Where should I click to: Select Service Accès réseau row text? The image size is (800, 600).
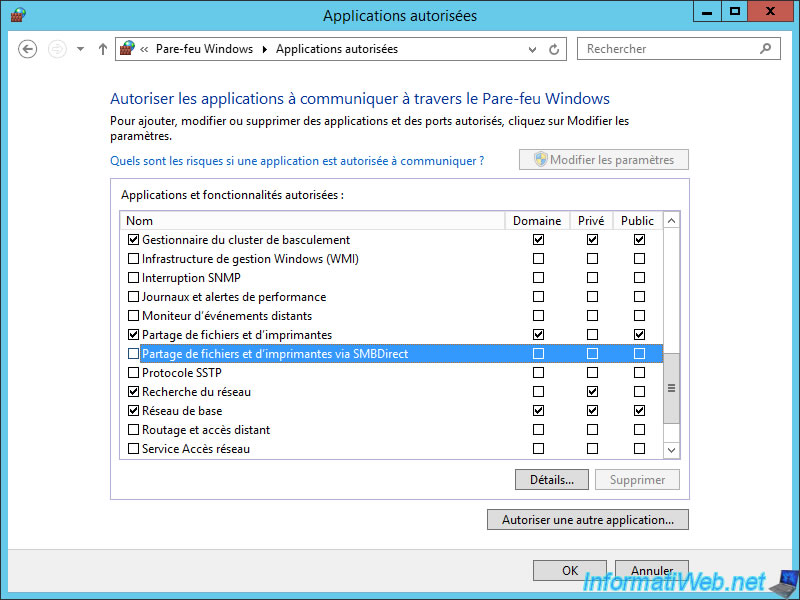(x=196, y=448)
